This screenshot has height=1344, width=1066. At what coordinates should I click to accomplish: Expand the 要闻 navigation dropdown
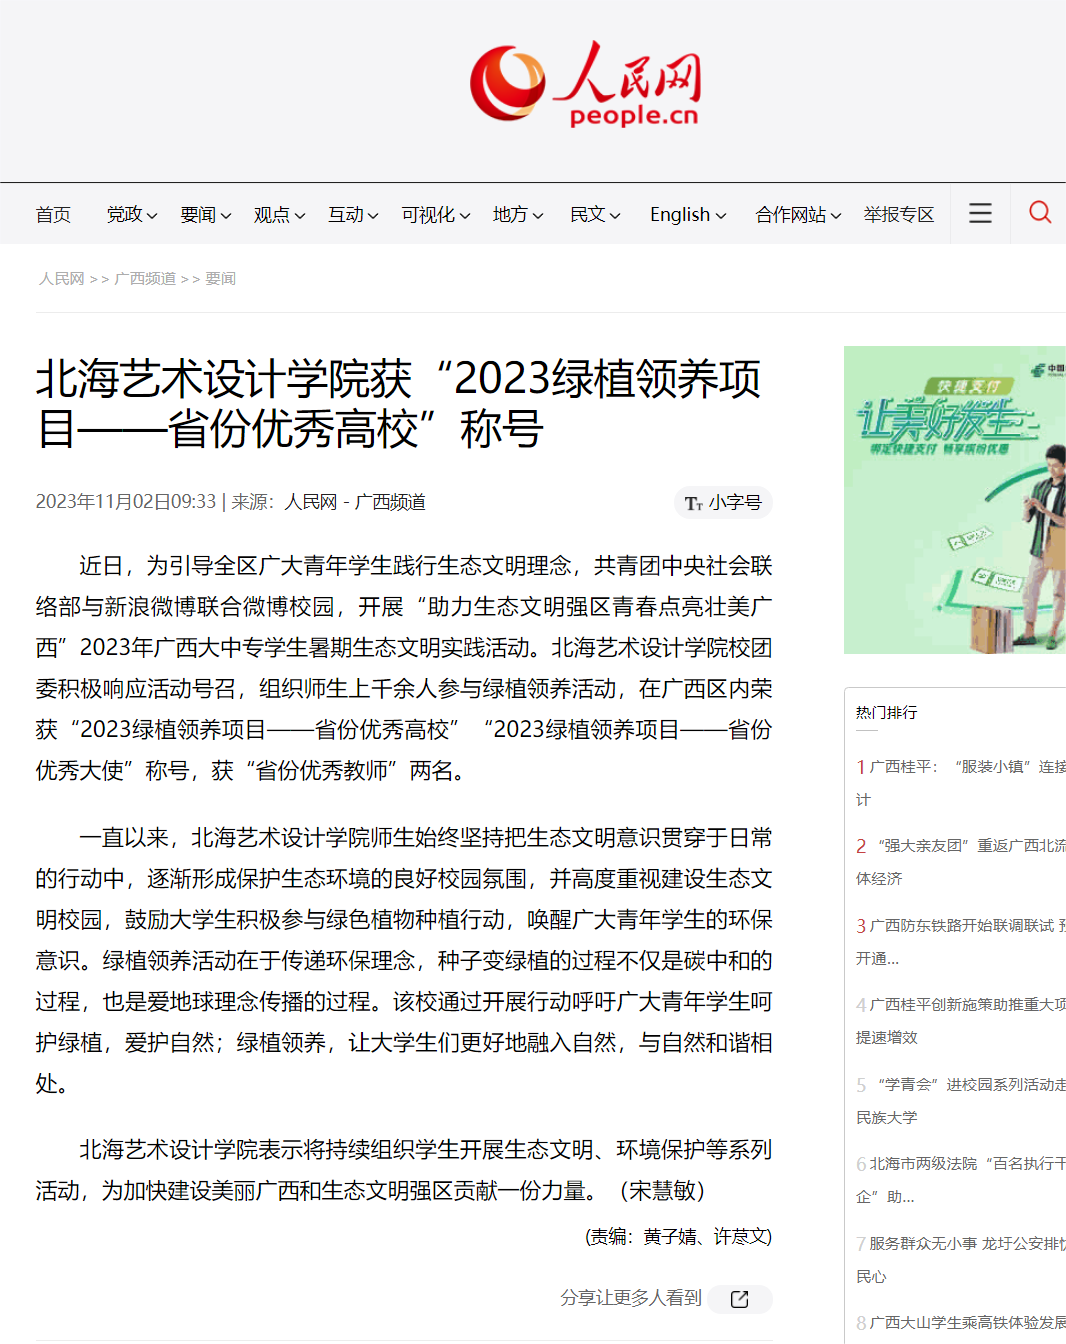click(x=205, y=215)
